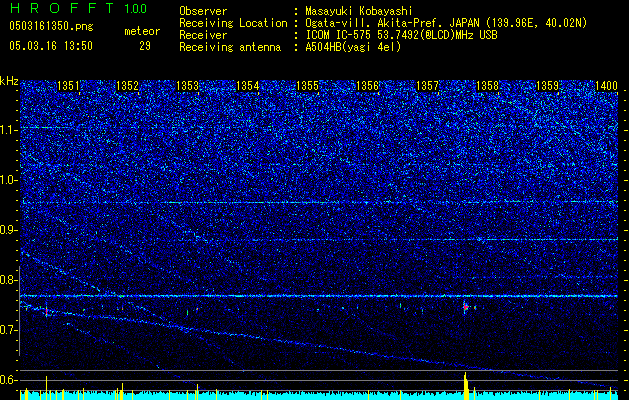629x400 pixels.
Task: Click the filename 0503161350.png
Action: click(51, 26)
